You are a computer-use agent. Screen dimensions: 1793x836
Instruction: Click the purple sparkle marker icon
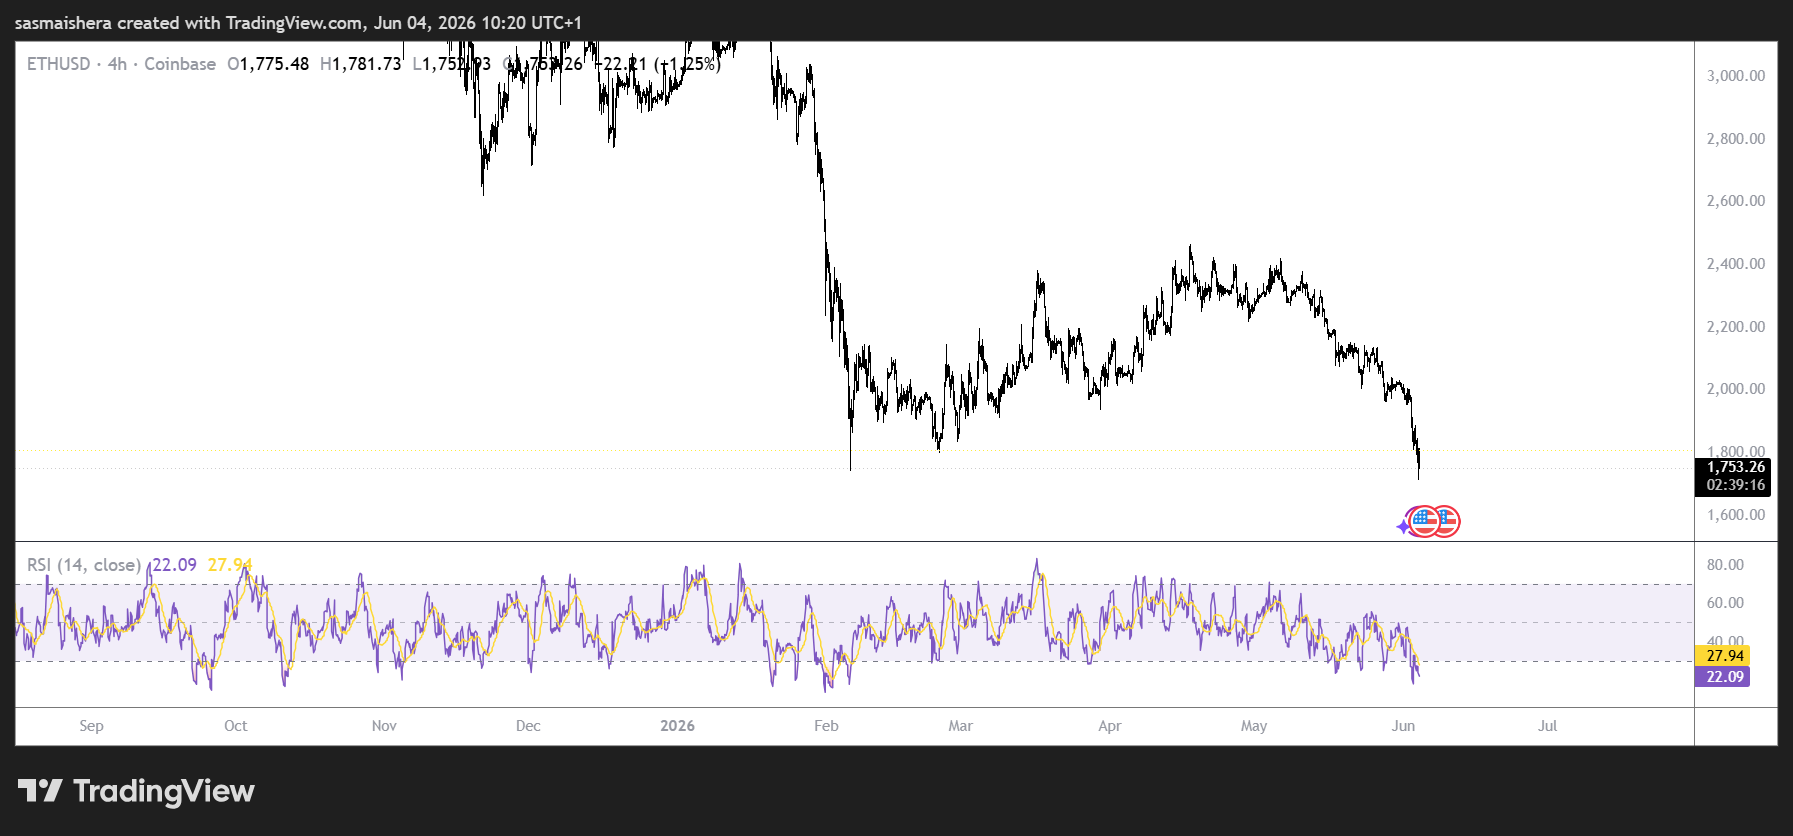coord(1403,526)
